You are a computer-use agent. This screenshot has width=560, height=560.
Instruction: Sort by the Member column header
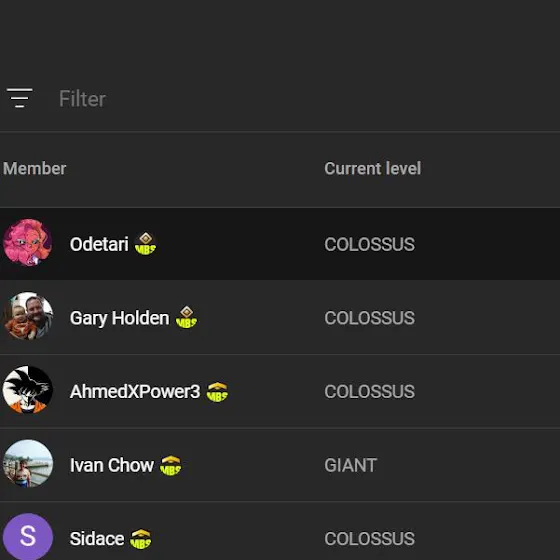click(35, 169)
